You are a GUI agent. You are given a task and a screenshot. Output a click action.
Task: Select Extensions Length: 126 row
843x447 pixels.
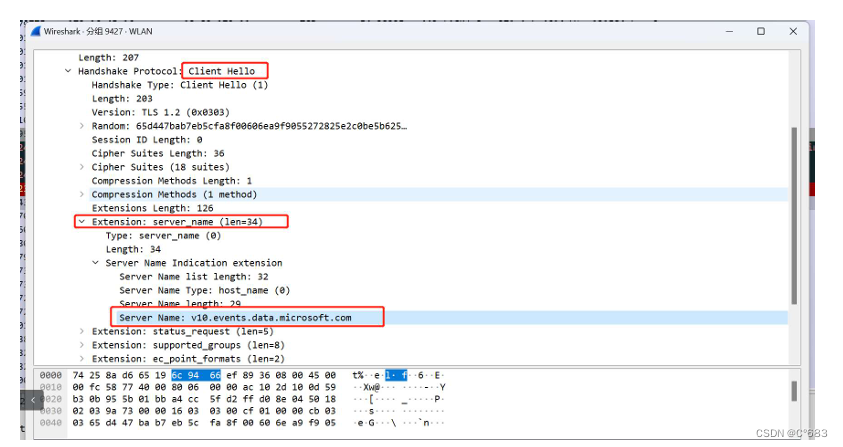click(152, 208)
